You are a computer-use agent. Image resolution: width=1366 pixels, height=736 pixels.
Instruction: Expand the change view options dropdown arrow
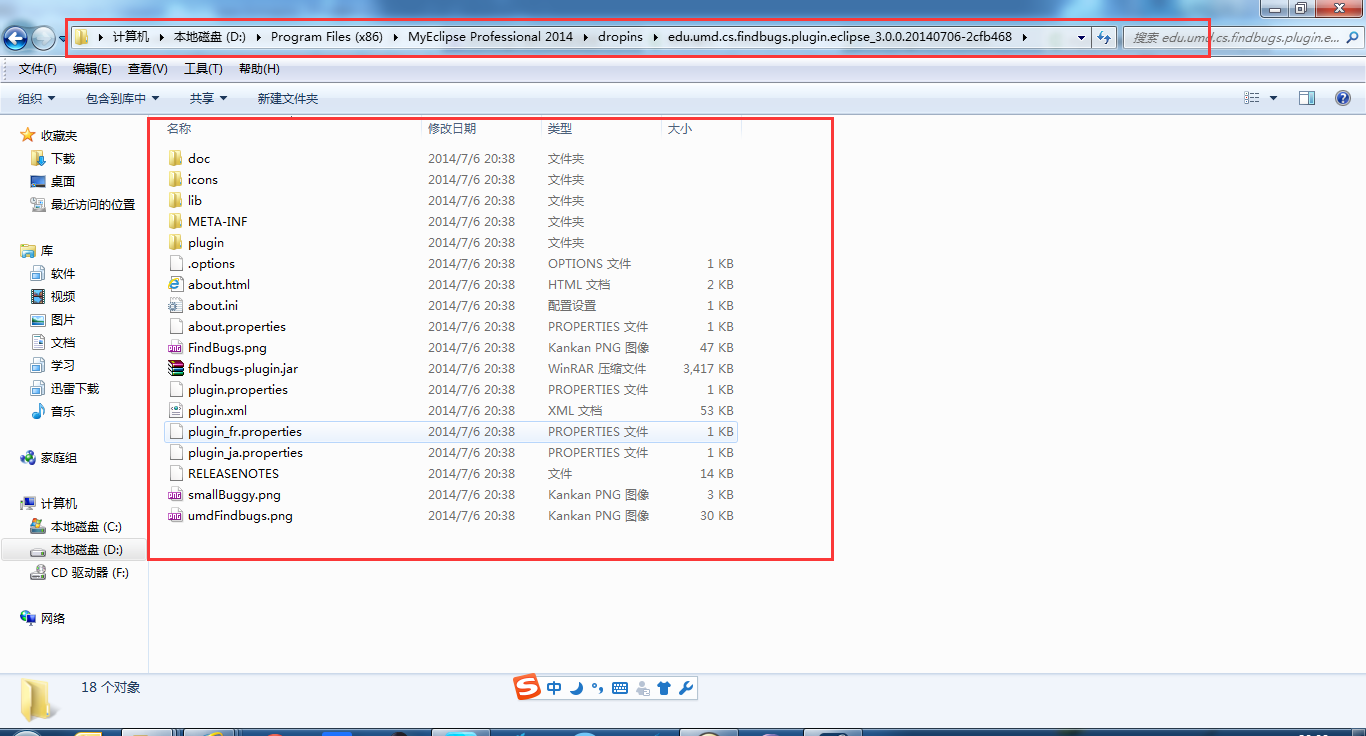tap(1273, 98)
